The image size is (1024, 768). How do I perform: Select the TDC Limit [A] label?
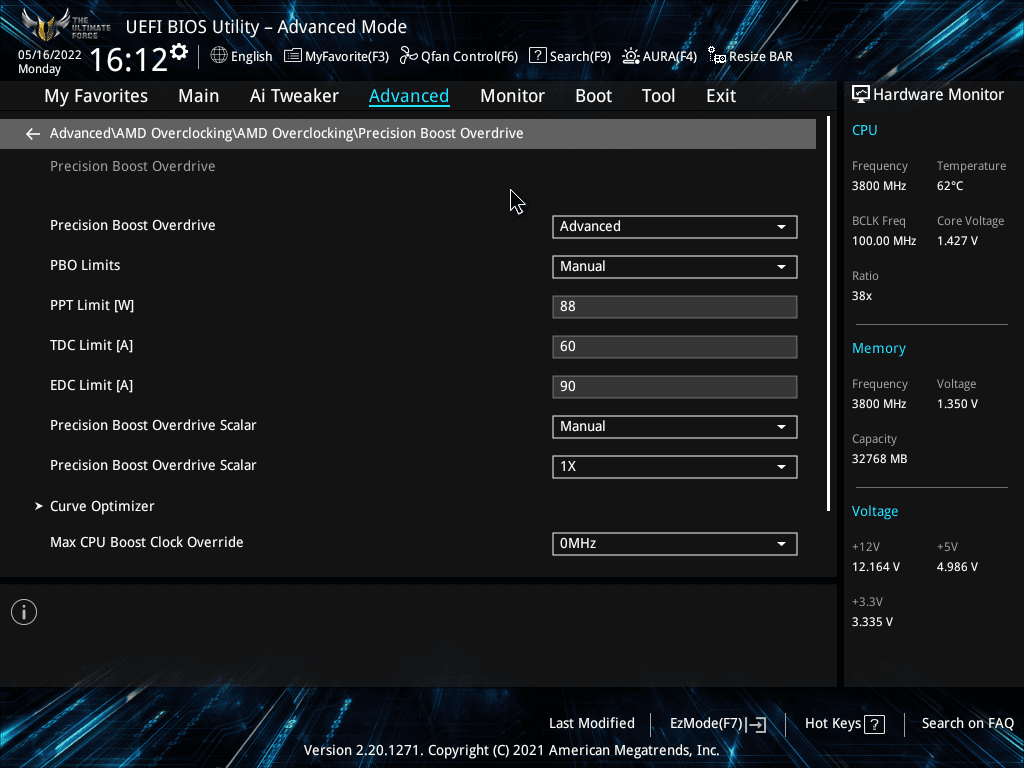click(x=91, y=345)
